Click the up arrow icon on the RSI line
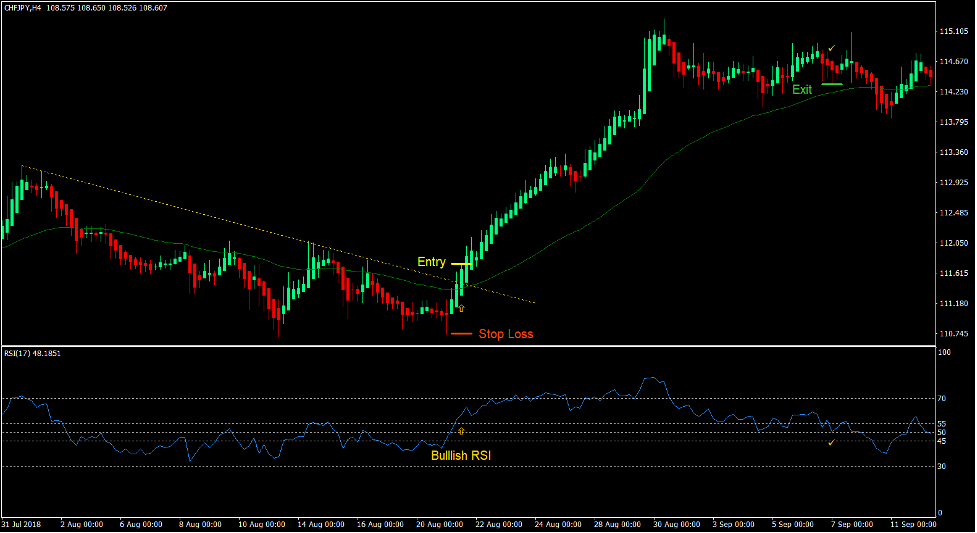The image size is (977, 533). (x=461, y=431)
